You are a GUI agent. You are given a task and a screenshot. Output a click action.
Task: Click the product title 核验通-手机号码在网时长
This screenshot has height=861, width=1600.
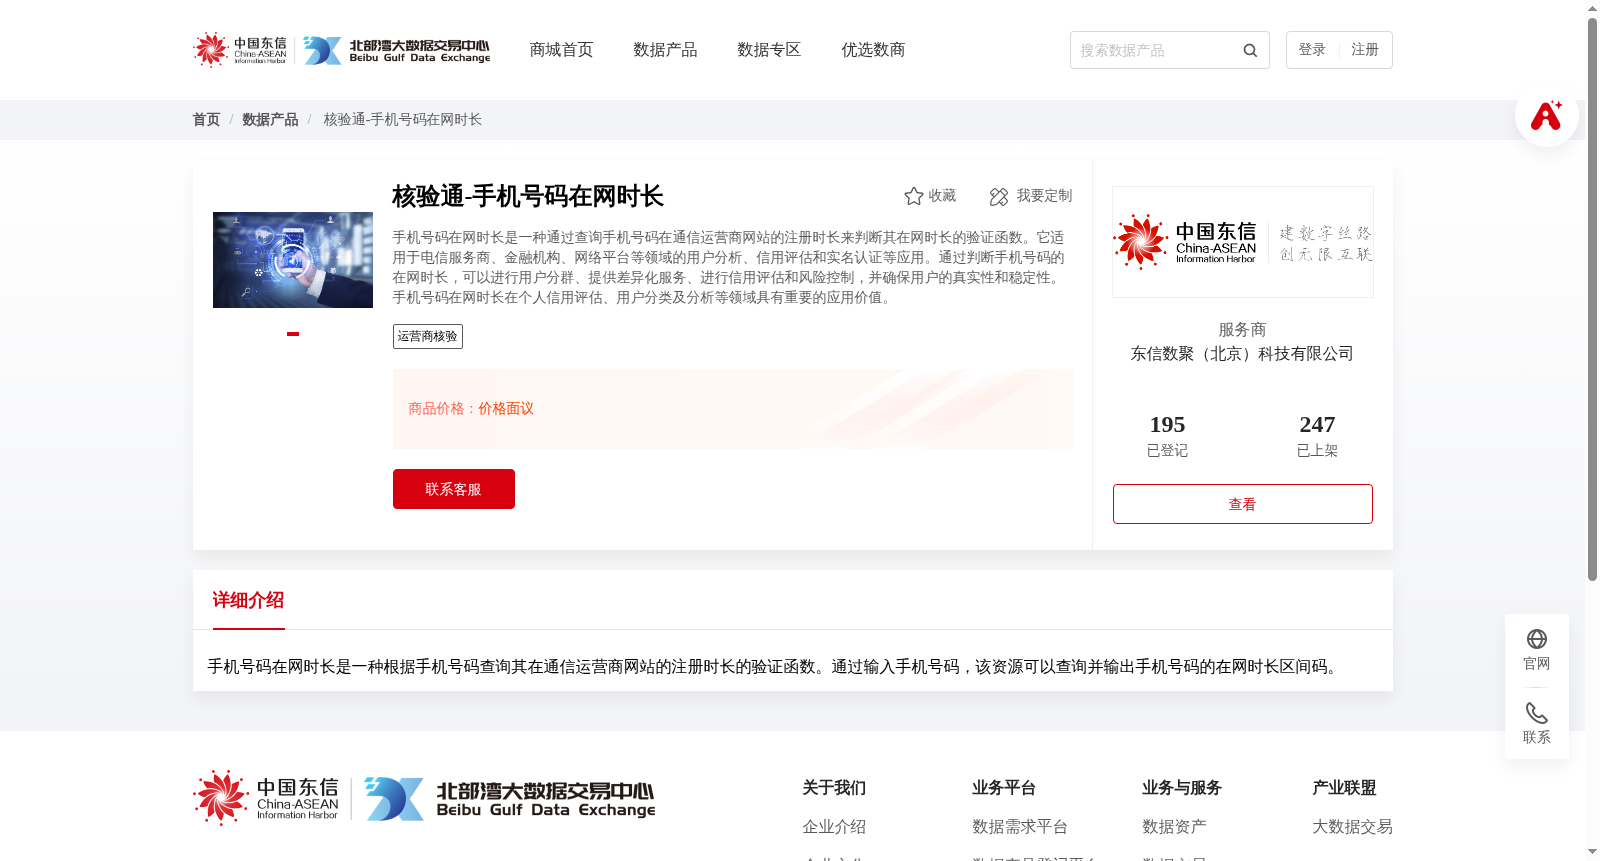coord(528,197)
